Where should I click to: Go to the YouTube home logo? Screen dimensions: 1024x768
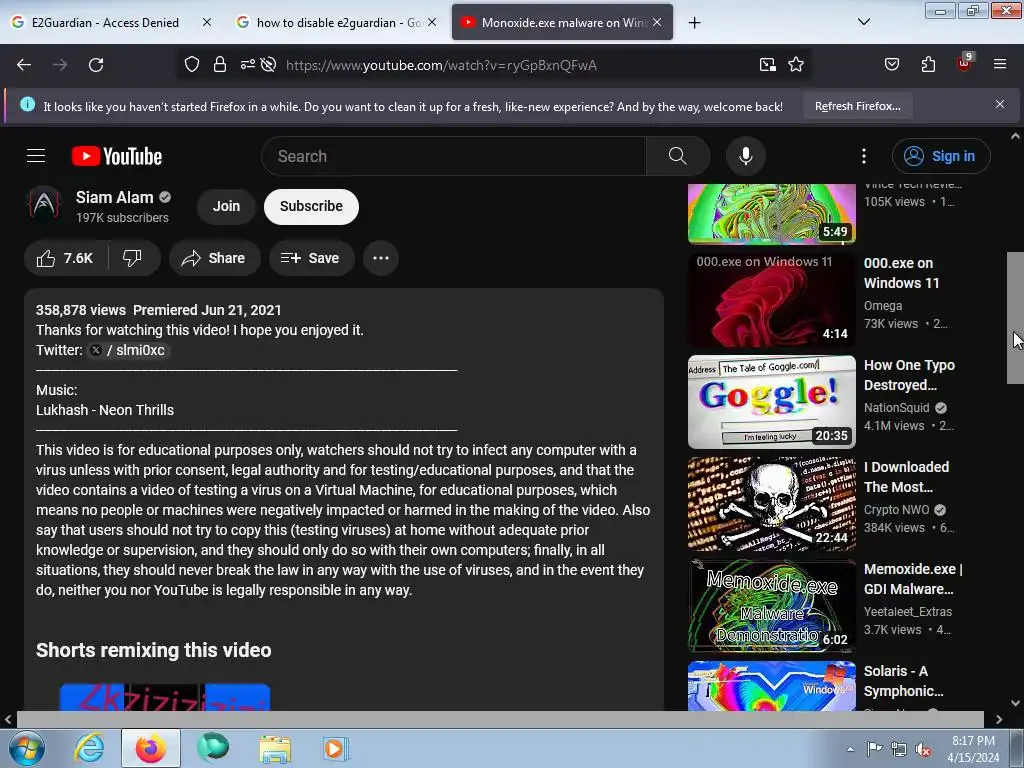(117, 156)
